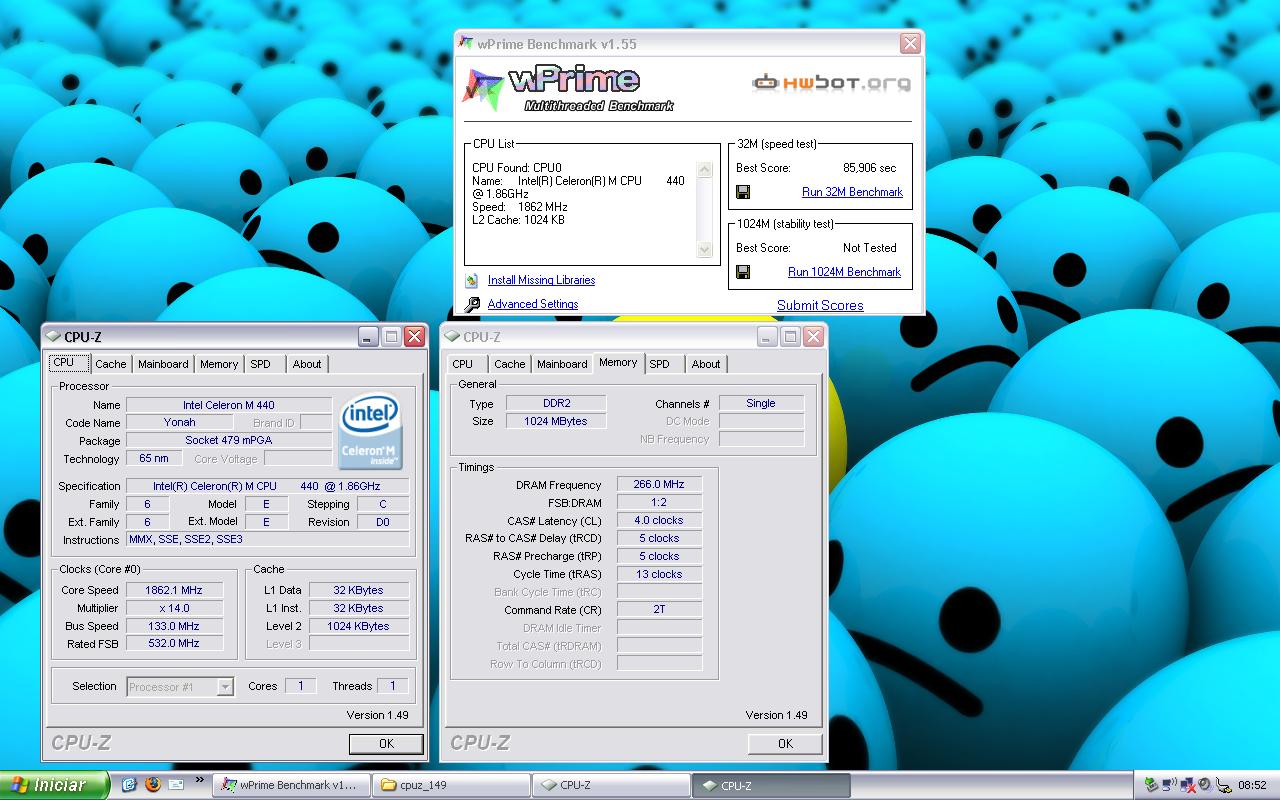Viewport: 1280px width, 800px height.
Task: Select Memory tab in left CPU-Z window
Action: pyautogui.click(x=219, y=364)
